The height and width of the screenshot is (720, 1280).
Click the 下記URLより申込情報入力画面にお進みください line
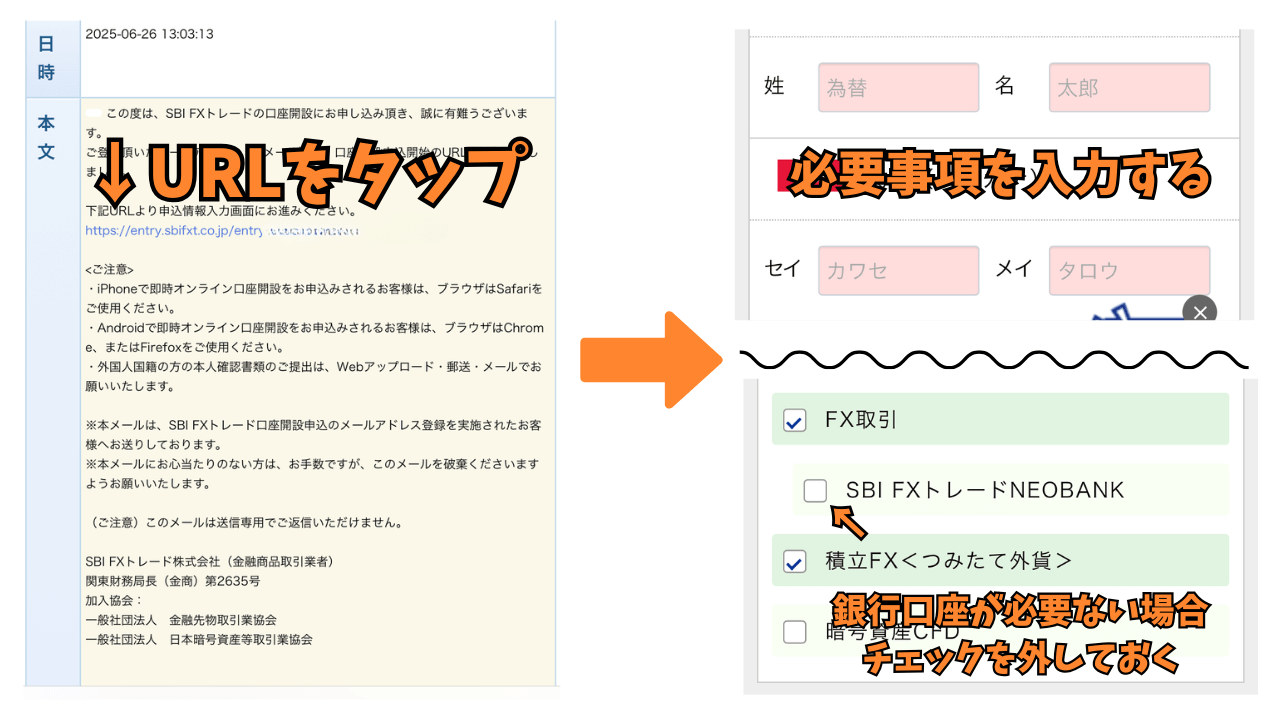222,211
